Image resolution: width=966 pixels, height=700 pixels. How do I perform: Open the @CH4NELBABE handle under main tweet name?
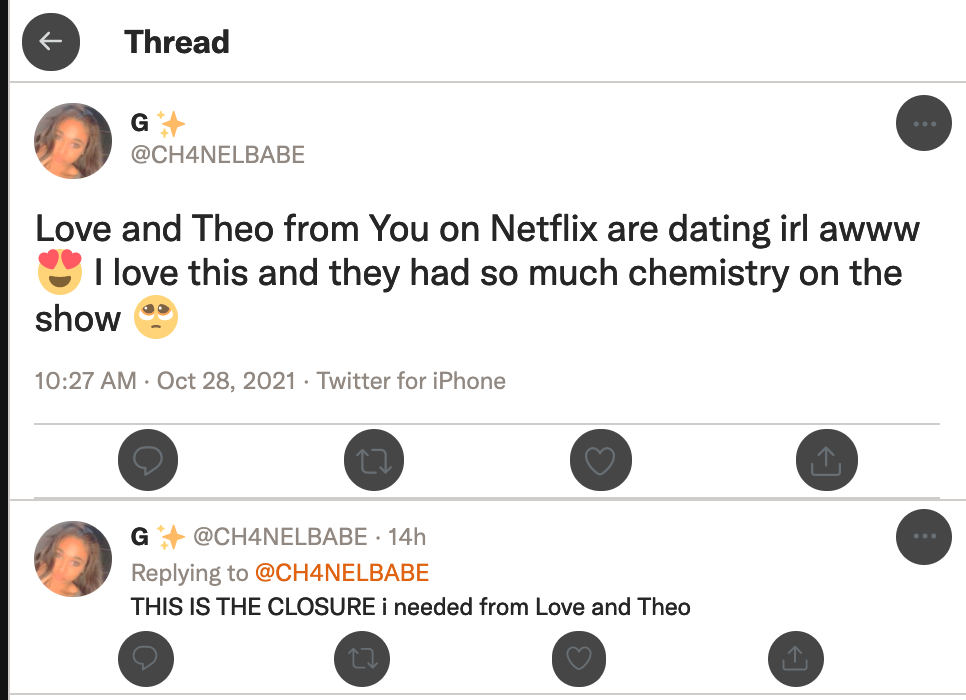coord(218,155)
